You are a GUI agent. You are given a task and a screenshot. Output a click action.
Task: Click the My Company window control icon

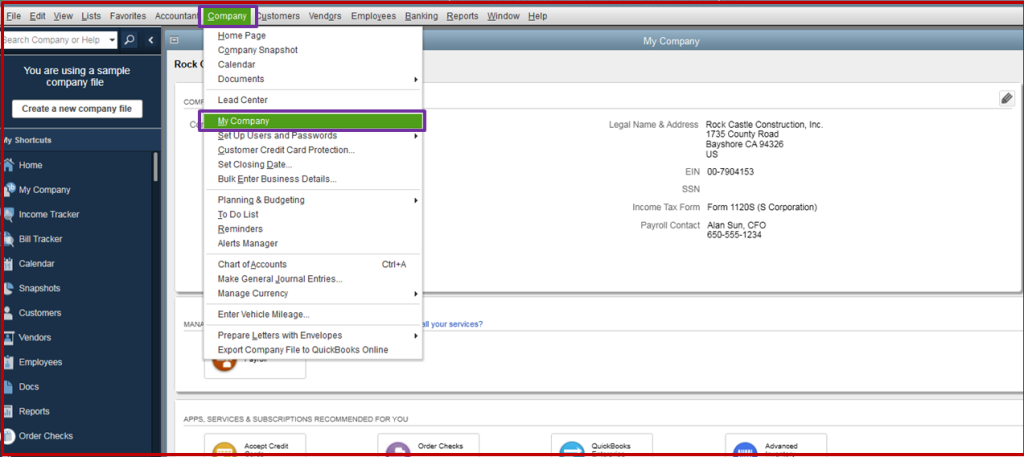(174, 40)
